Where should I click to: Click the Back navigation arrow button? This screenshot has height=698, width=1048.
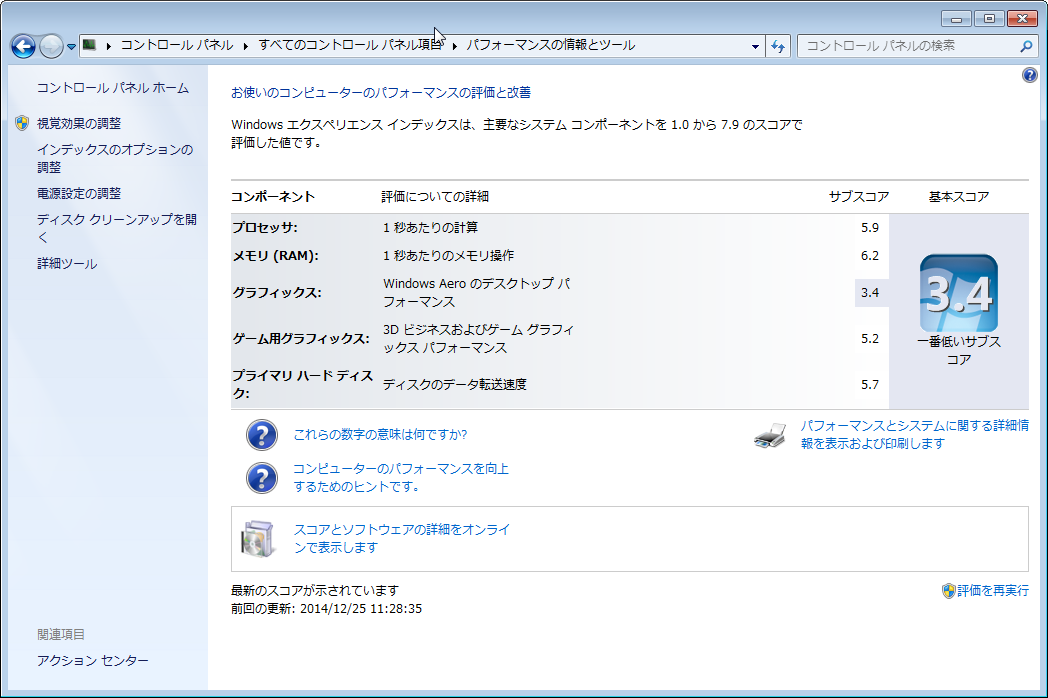pyautogui.click(x=23, y=46)
